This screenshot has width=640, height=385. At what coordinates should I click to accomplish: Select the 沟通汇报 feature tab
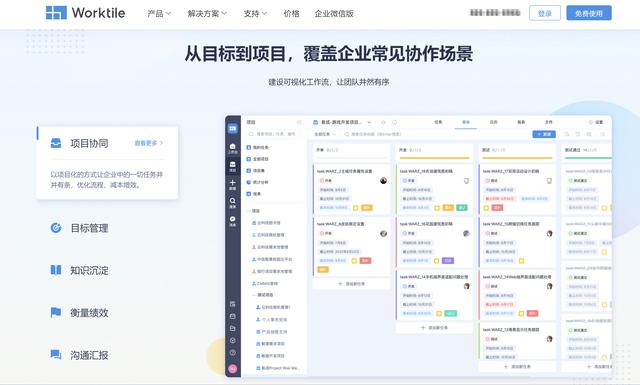[x=80, y=355]
